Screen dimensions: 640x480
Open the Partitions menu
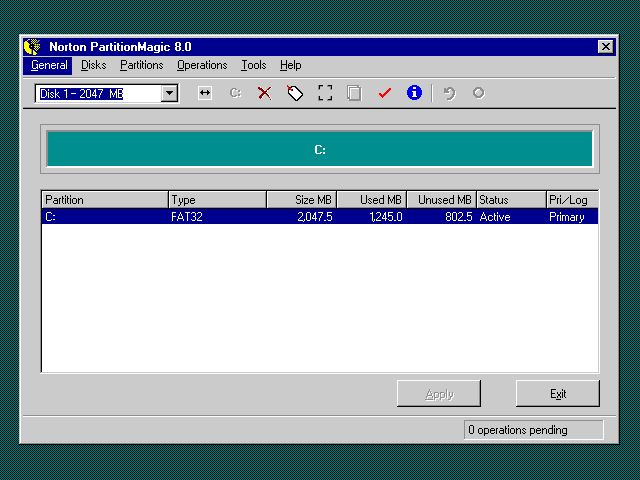[x=141, y=65]
